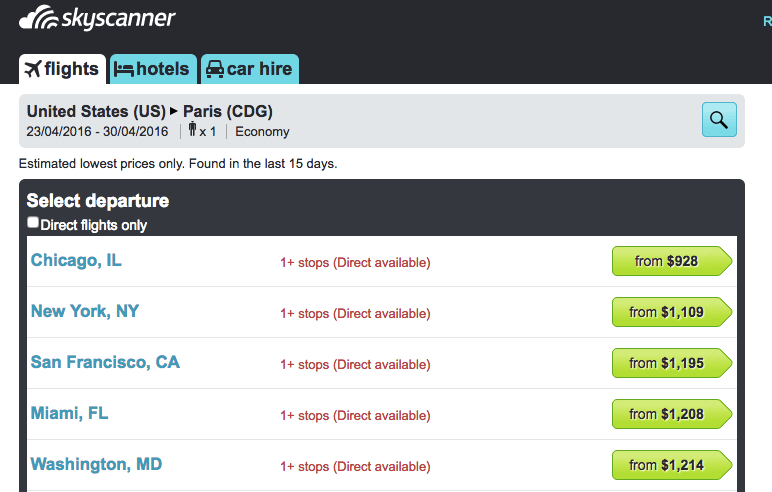
Task: Select San Francisco, CA departure
Action: tap(105, 362)
